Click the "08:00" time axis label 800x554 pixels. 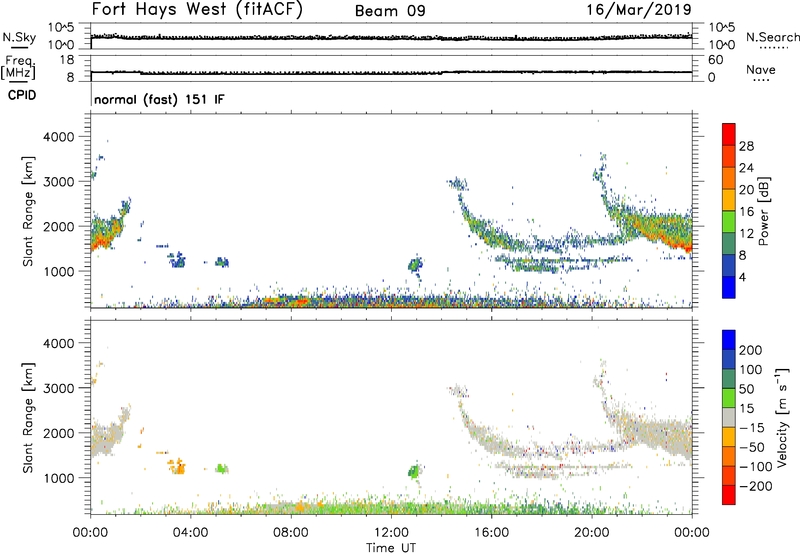[x=291, y=533]
